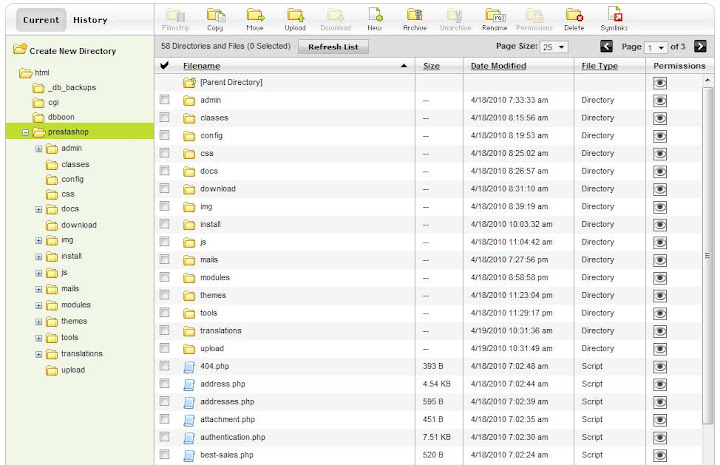Click the Rename toolbar icon
The height and width of the screenshot is (465, 720).
click(x=495, y=15)
